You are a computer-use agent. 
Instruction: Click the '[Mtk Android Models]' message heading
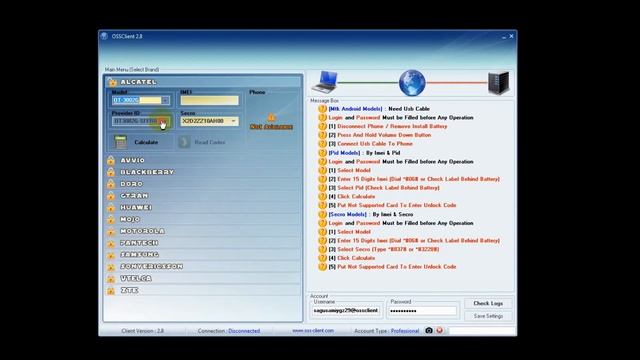(356, 109)
